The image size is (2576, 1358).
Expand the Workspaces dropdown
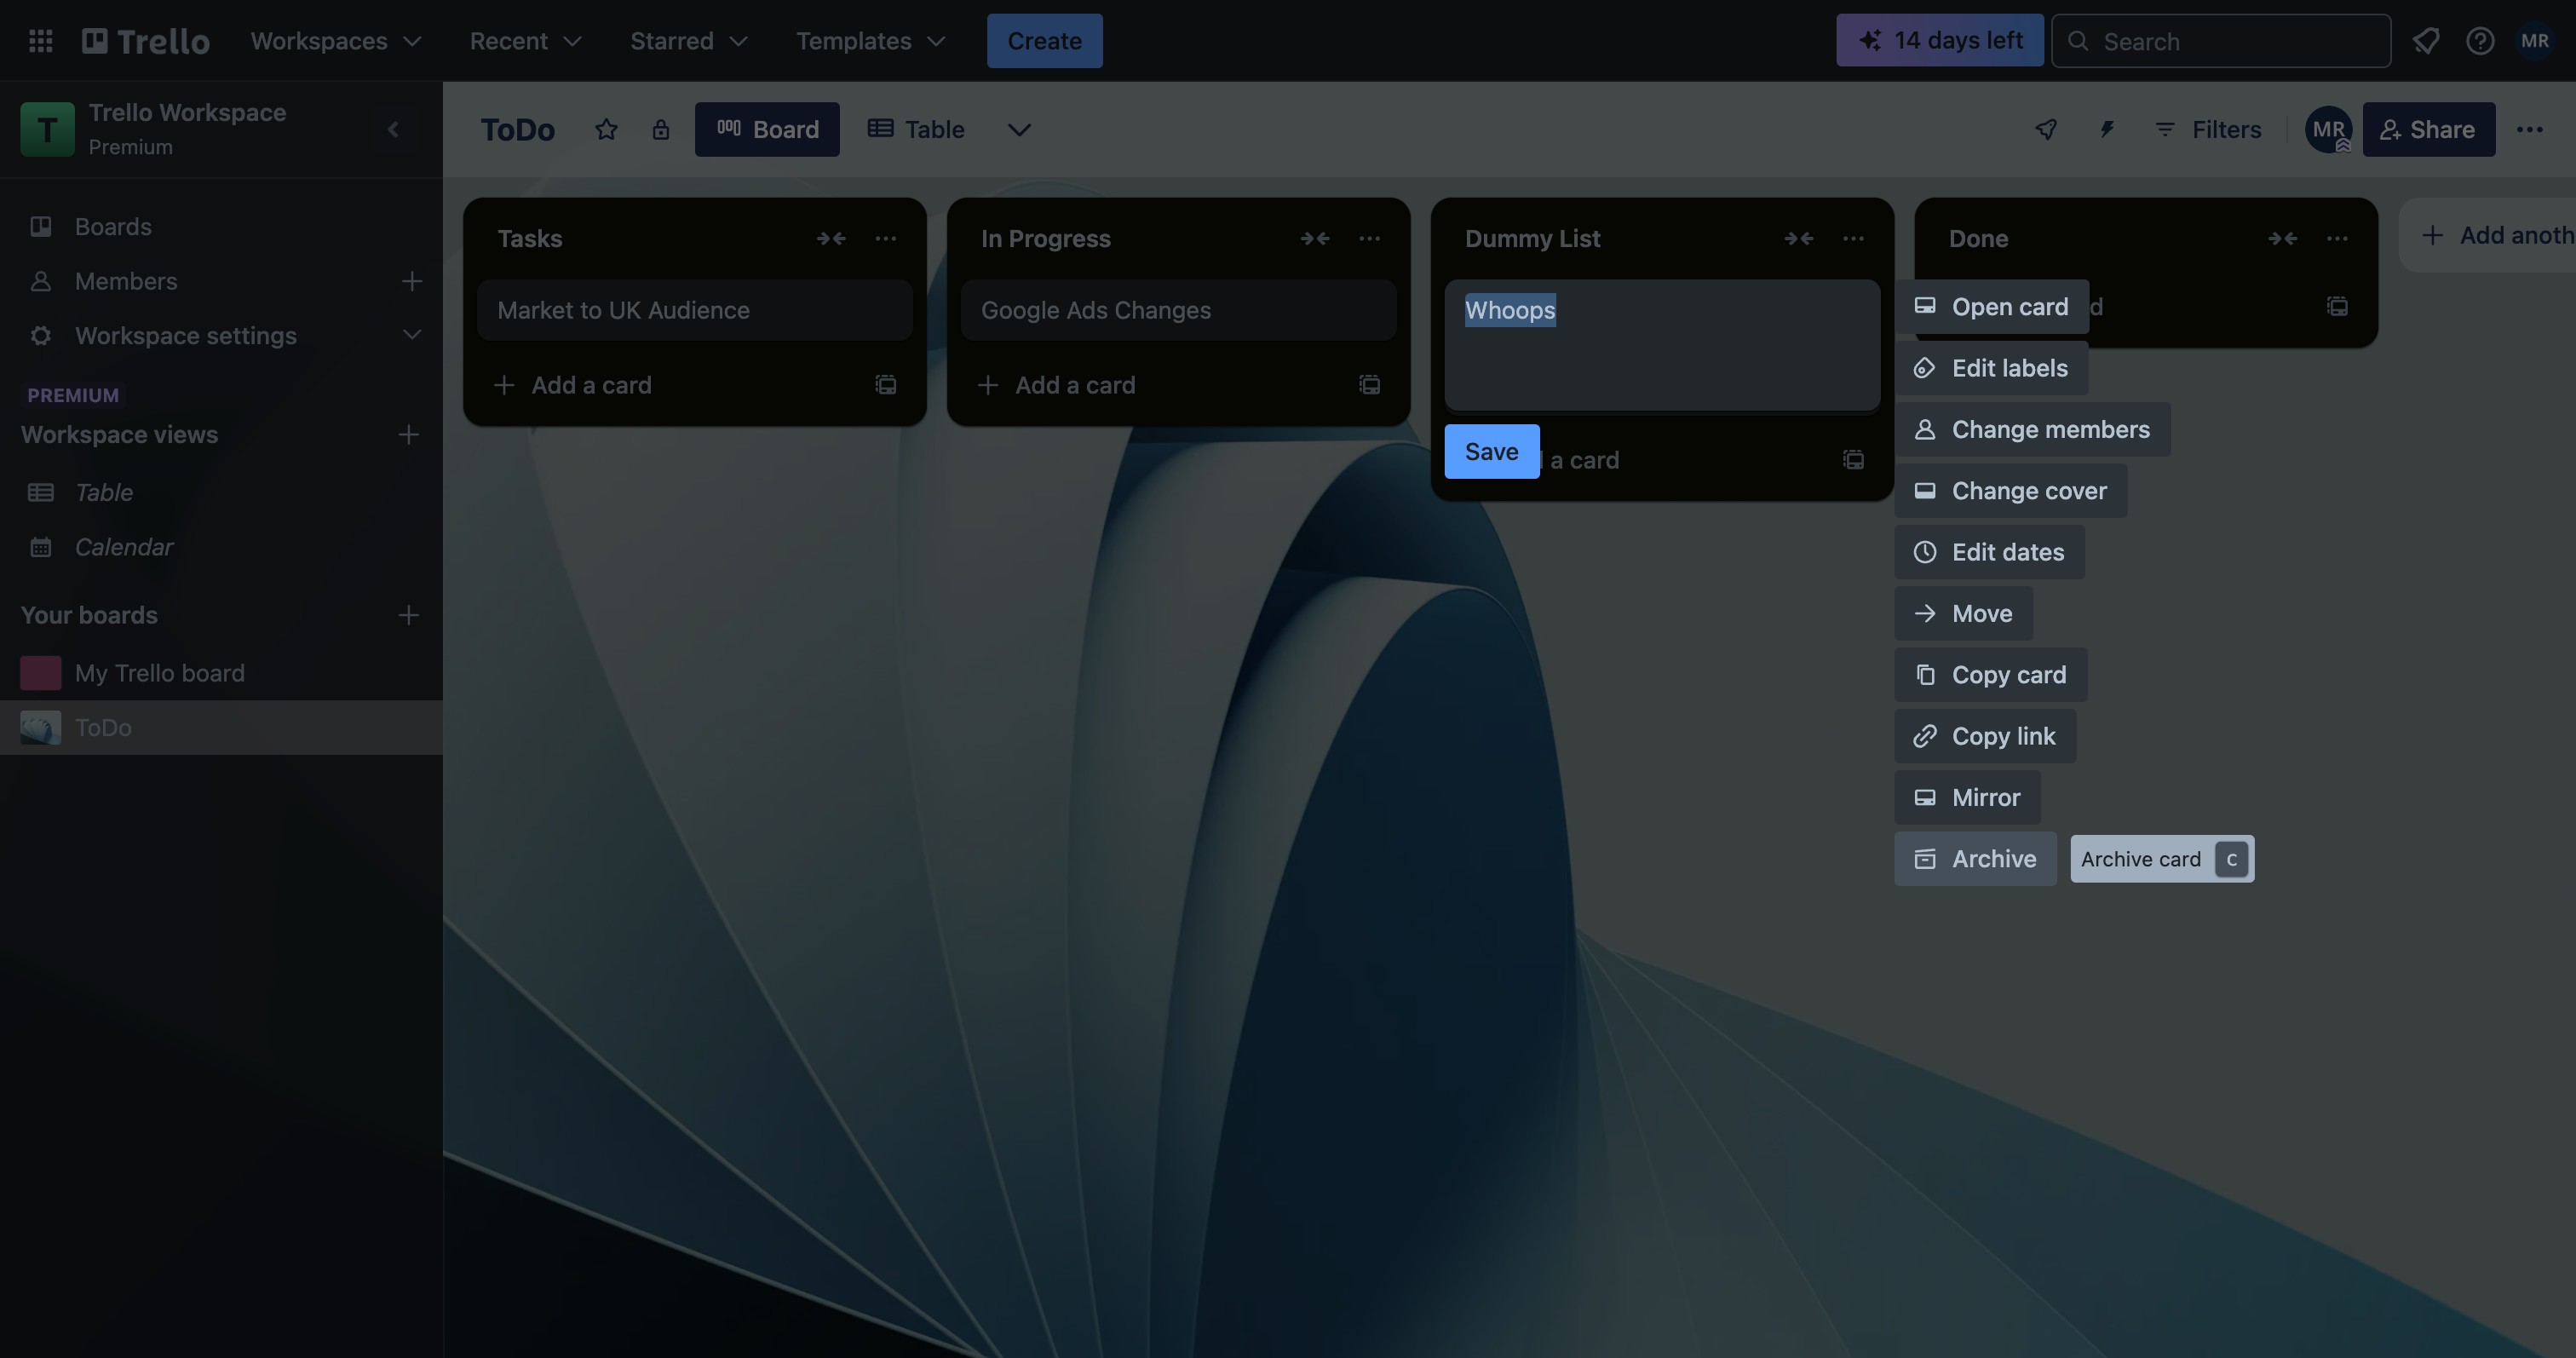pos(336,41)
